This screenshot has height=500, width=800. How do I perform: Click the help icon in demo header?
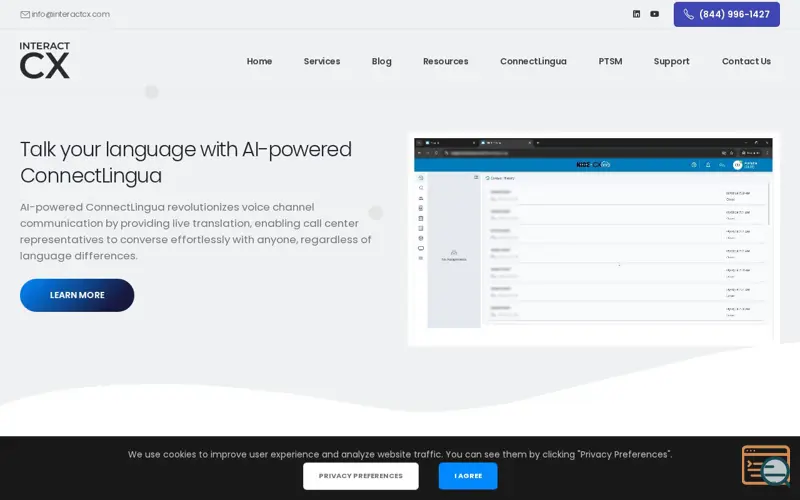tap(693, 165)
